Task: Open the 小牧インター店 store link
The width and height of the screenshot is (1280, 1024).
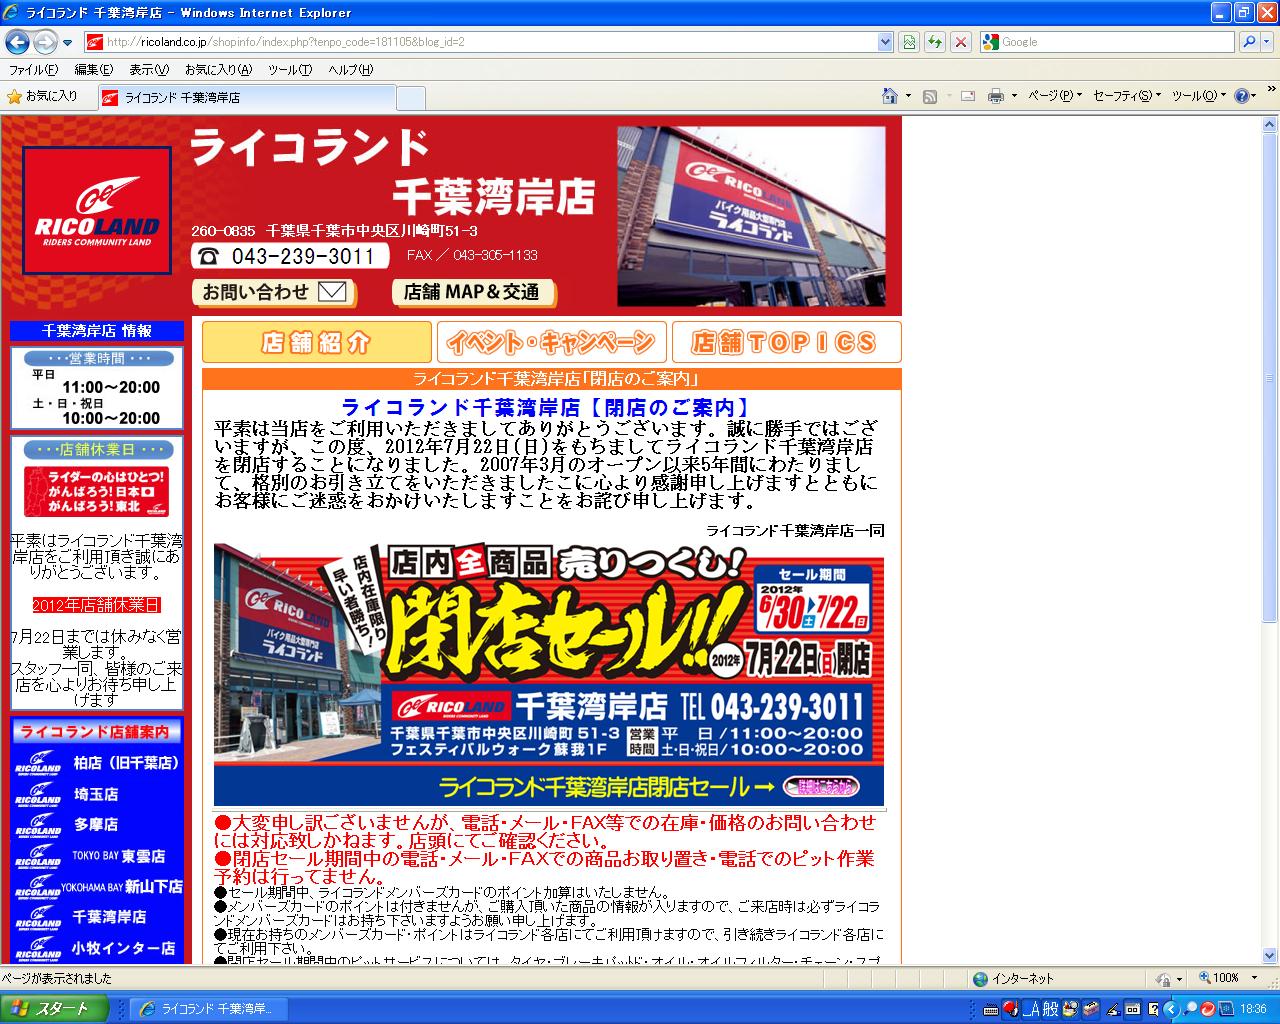Action: 97,948
